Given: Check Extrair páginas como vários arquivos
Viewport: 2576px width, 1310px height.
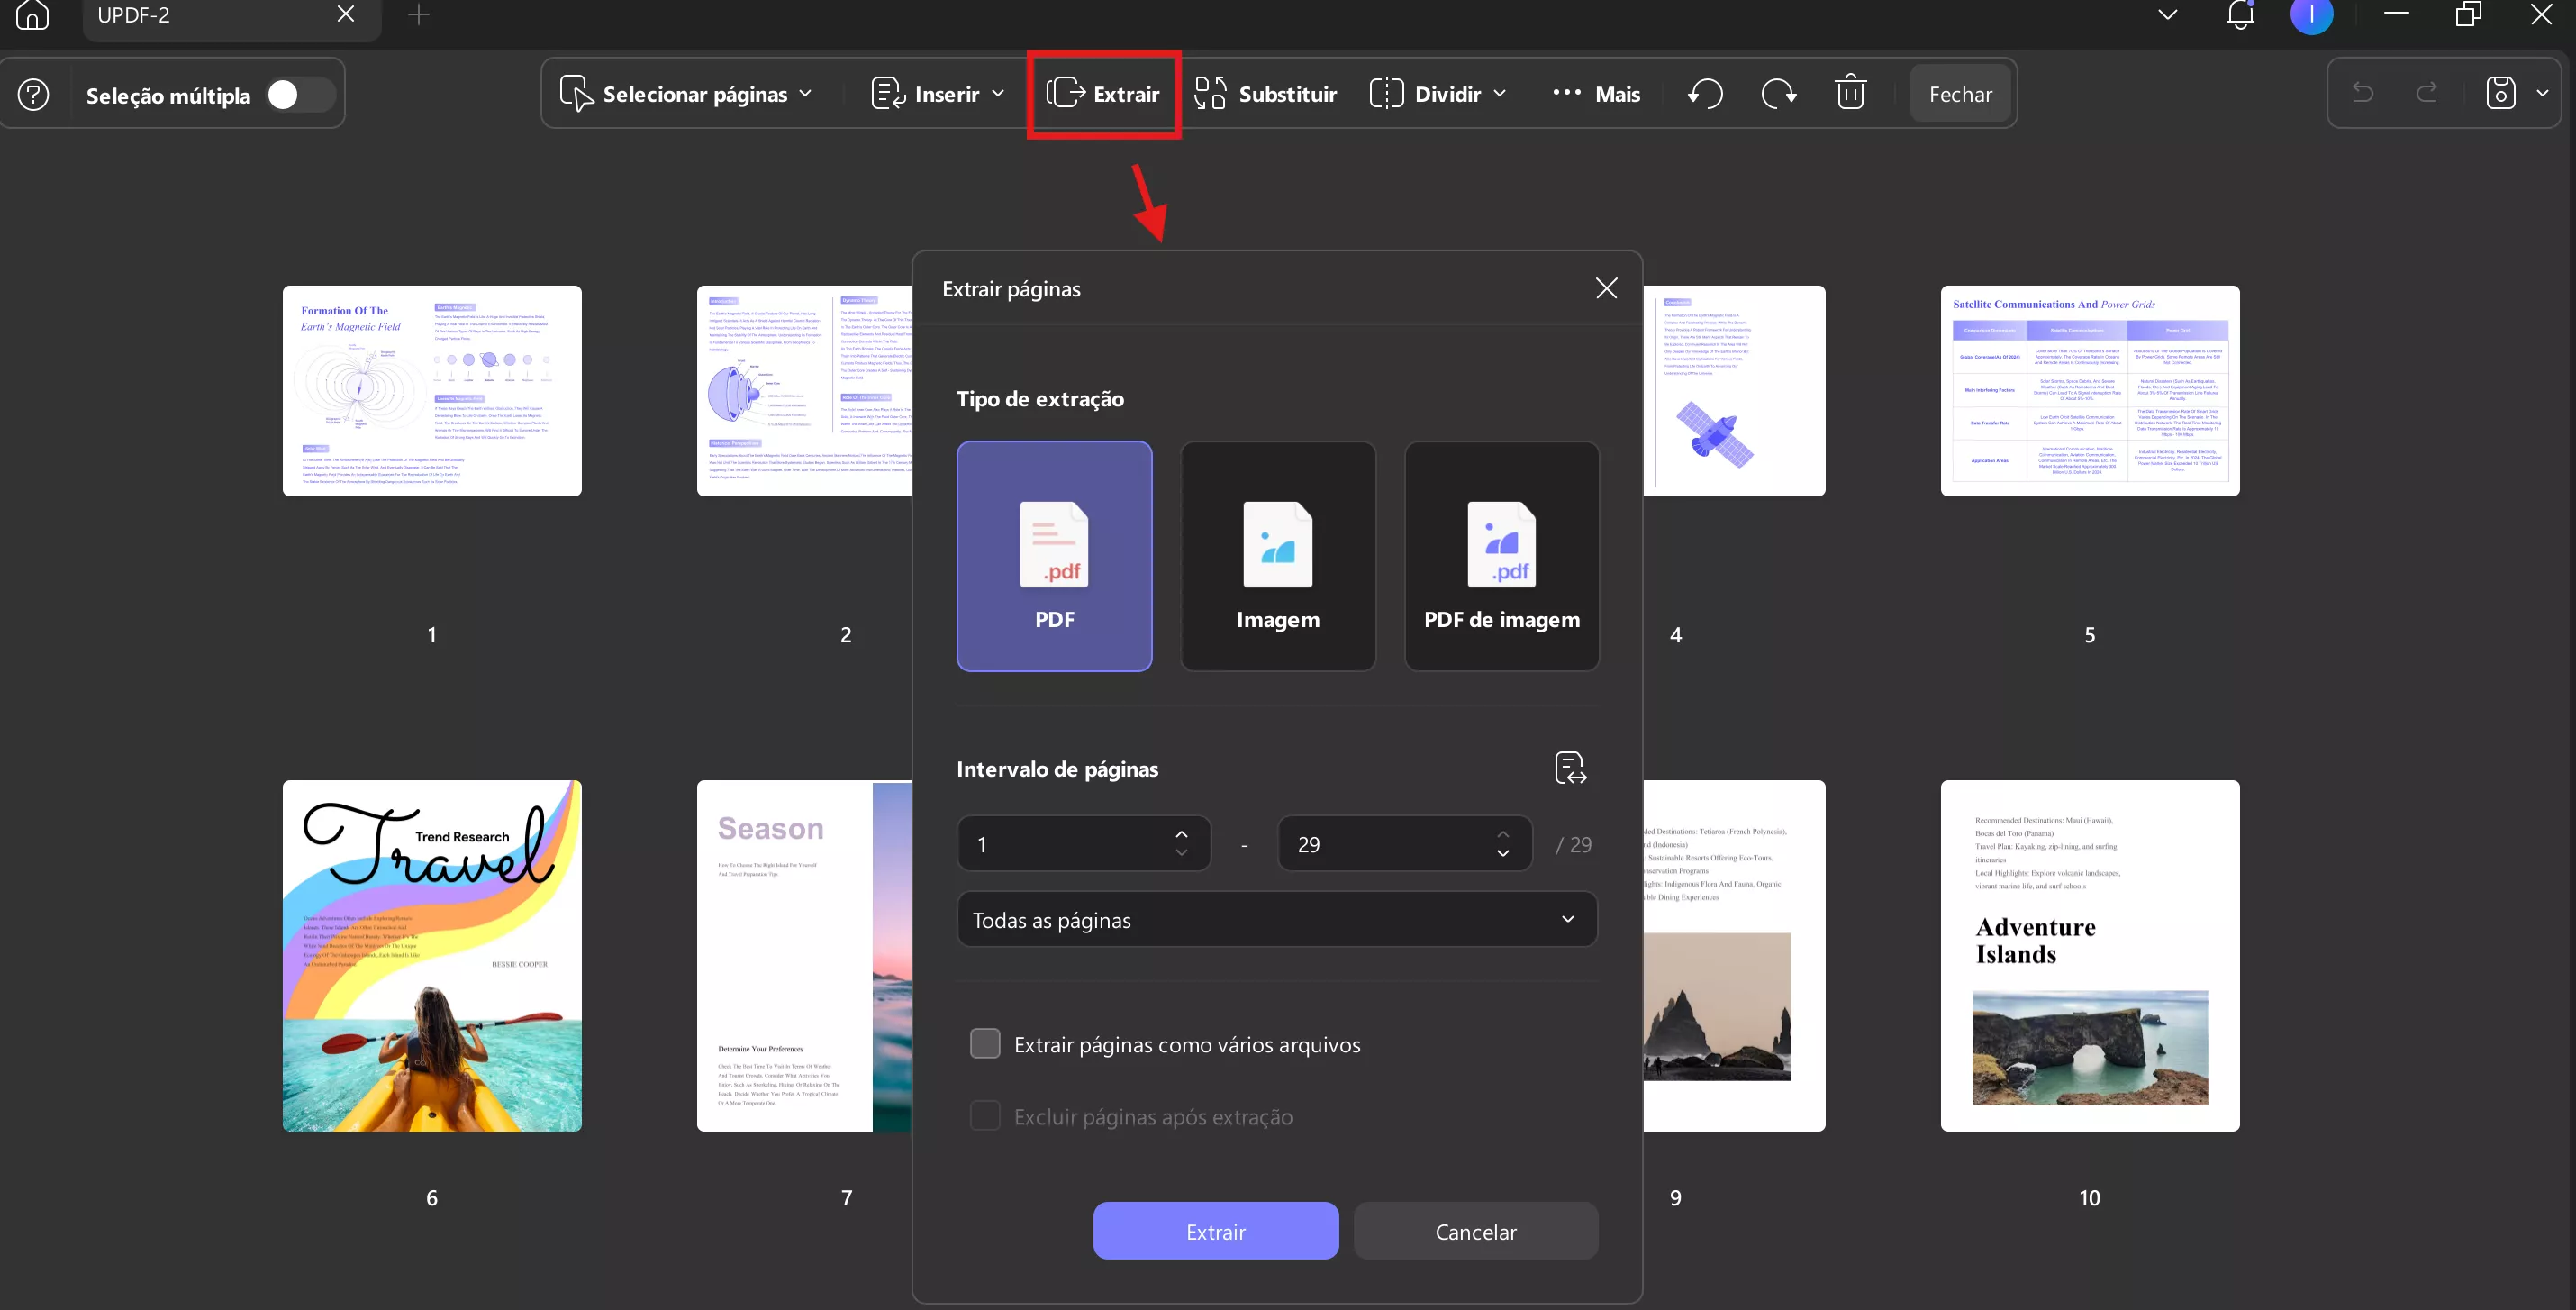Looking at the screenshot, I should (985, 1044).
